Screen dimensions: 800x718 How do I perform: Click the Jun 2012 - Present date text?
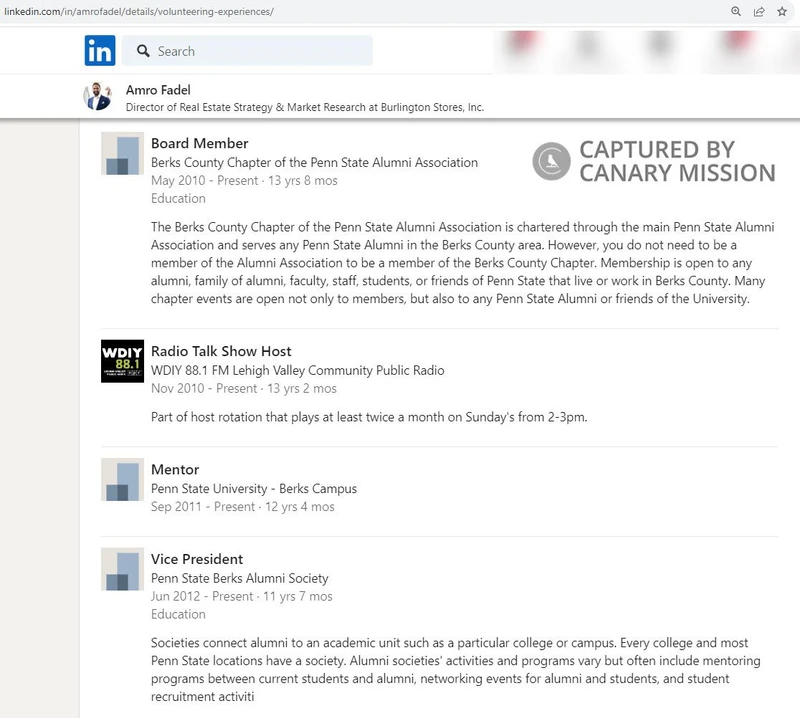click(241, 597)
